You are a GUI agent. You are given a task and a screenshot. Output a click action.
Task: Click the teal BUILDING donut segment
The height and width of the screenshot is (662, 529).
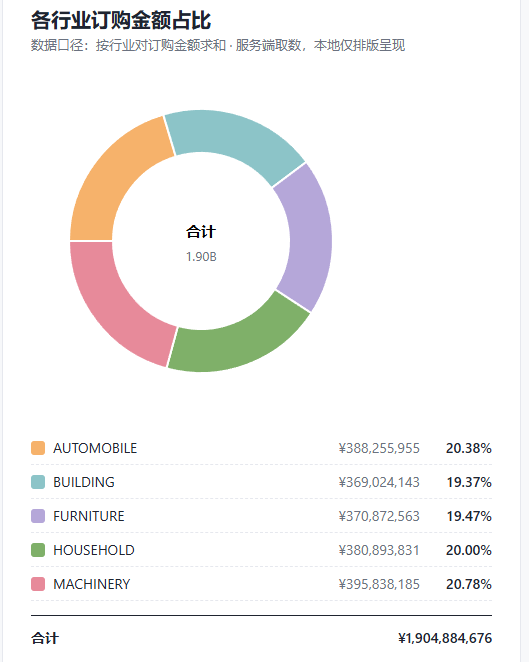(236, 139)
